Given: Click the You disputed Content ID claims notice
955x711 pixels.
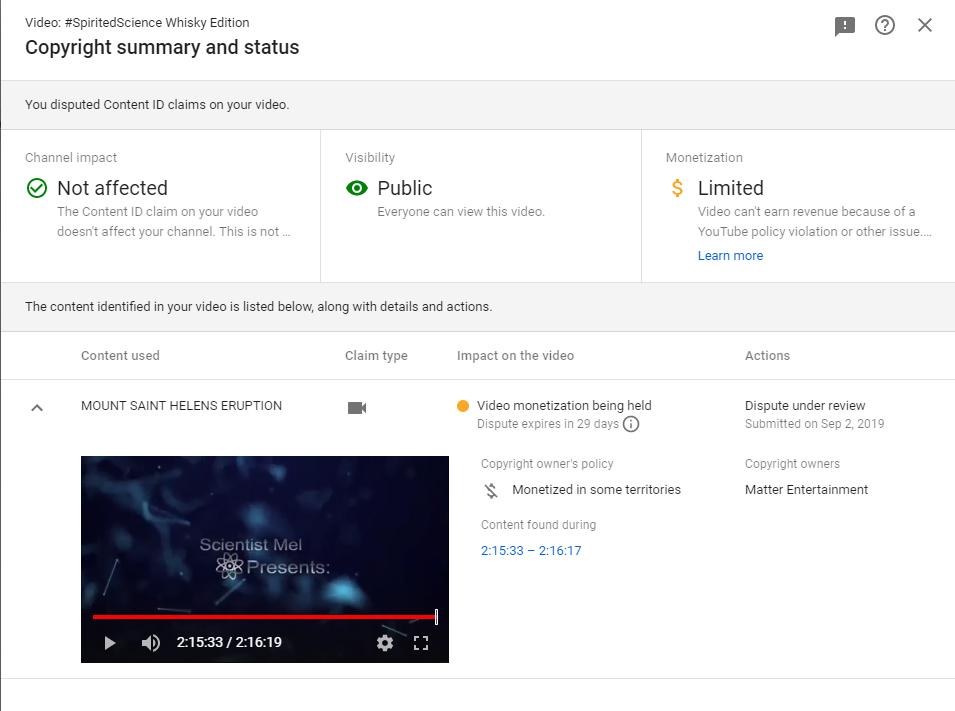Looking at the screenshot, I should coord(157,105).
